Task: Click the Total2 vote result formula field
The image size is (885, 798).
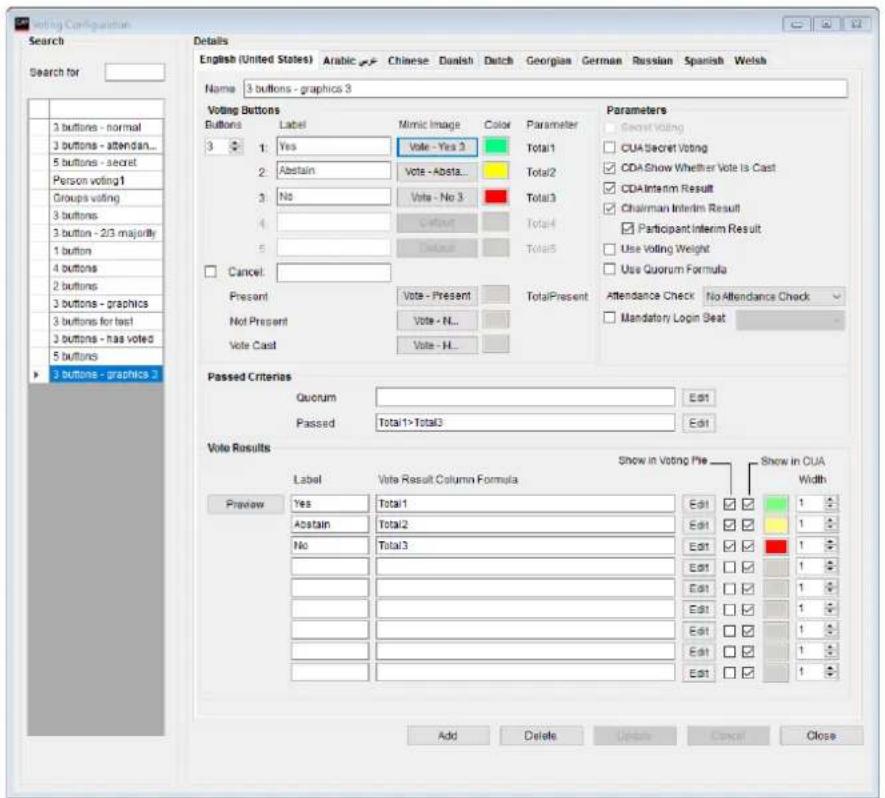Action: coord(525,525)
